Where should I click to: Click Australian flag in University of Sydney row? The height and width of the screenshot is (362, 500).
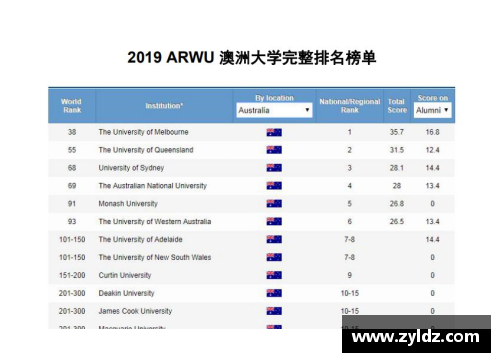(274, 168)
